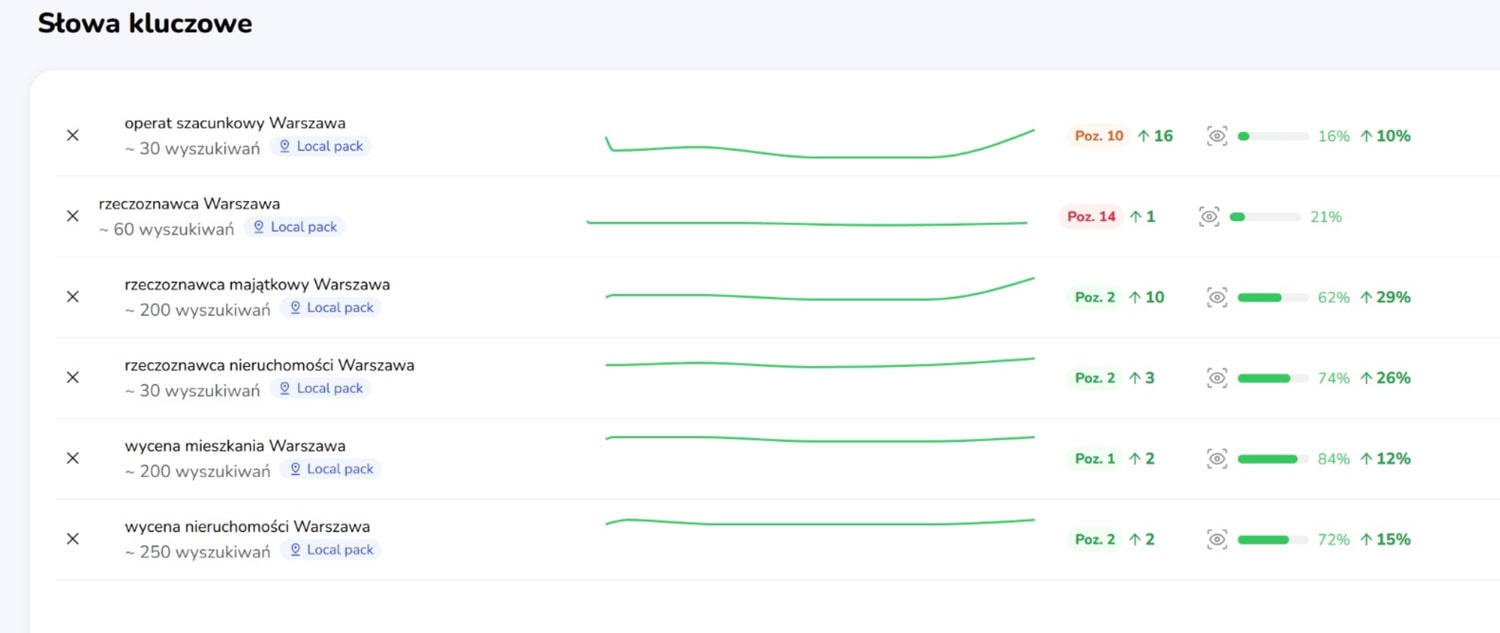Click Local pack badge for 'rzeczoznawca Warszawa'
1500x633 pixels.
coord(294,227)
